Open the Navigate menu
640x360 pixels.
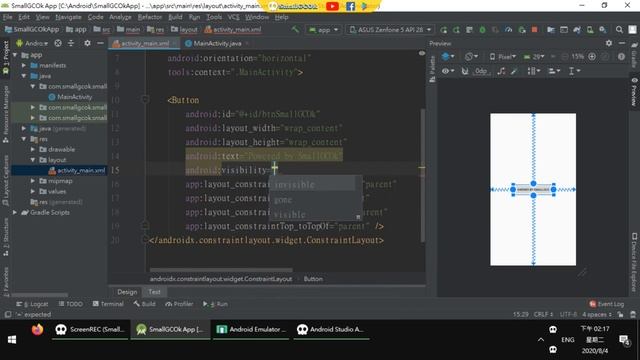(68, 17)
